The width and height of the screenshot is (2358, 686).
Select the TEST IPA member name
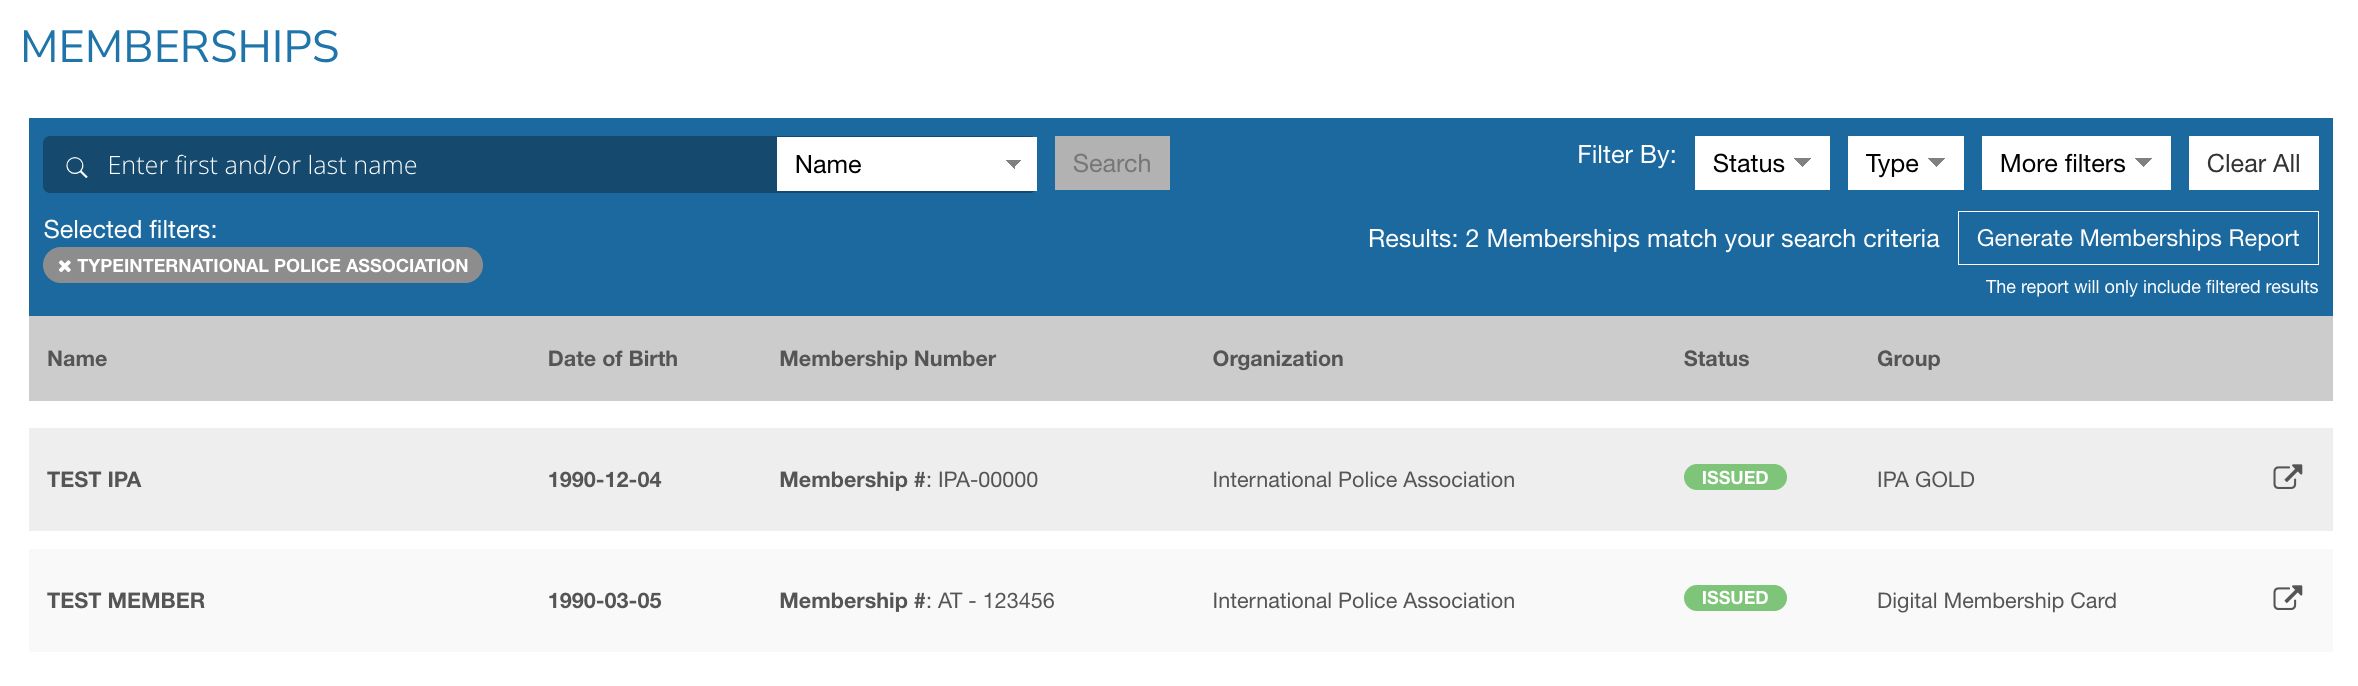tap(94, 480)
